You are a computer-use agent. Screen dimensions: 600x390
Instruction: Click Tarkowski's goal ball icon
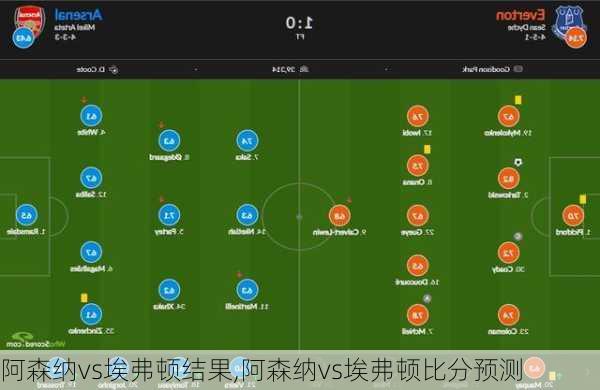click(x=518, y=162)
